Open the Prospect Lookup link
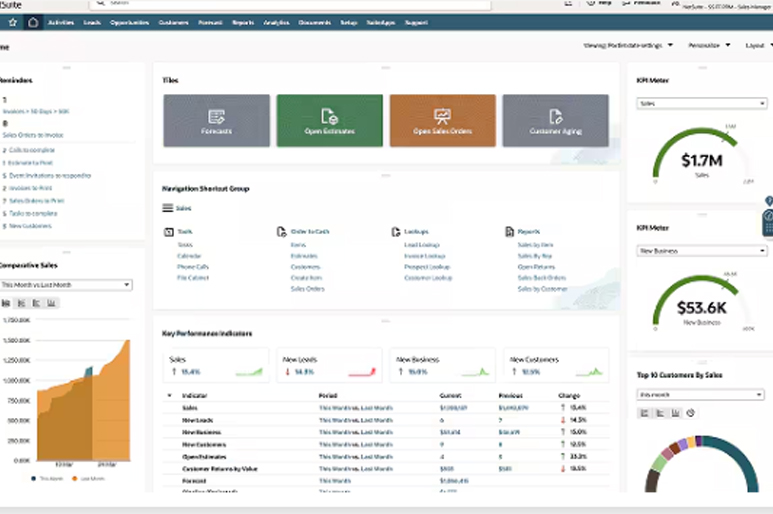 (427, 267)
